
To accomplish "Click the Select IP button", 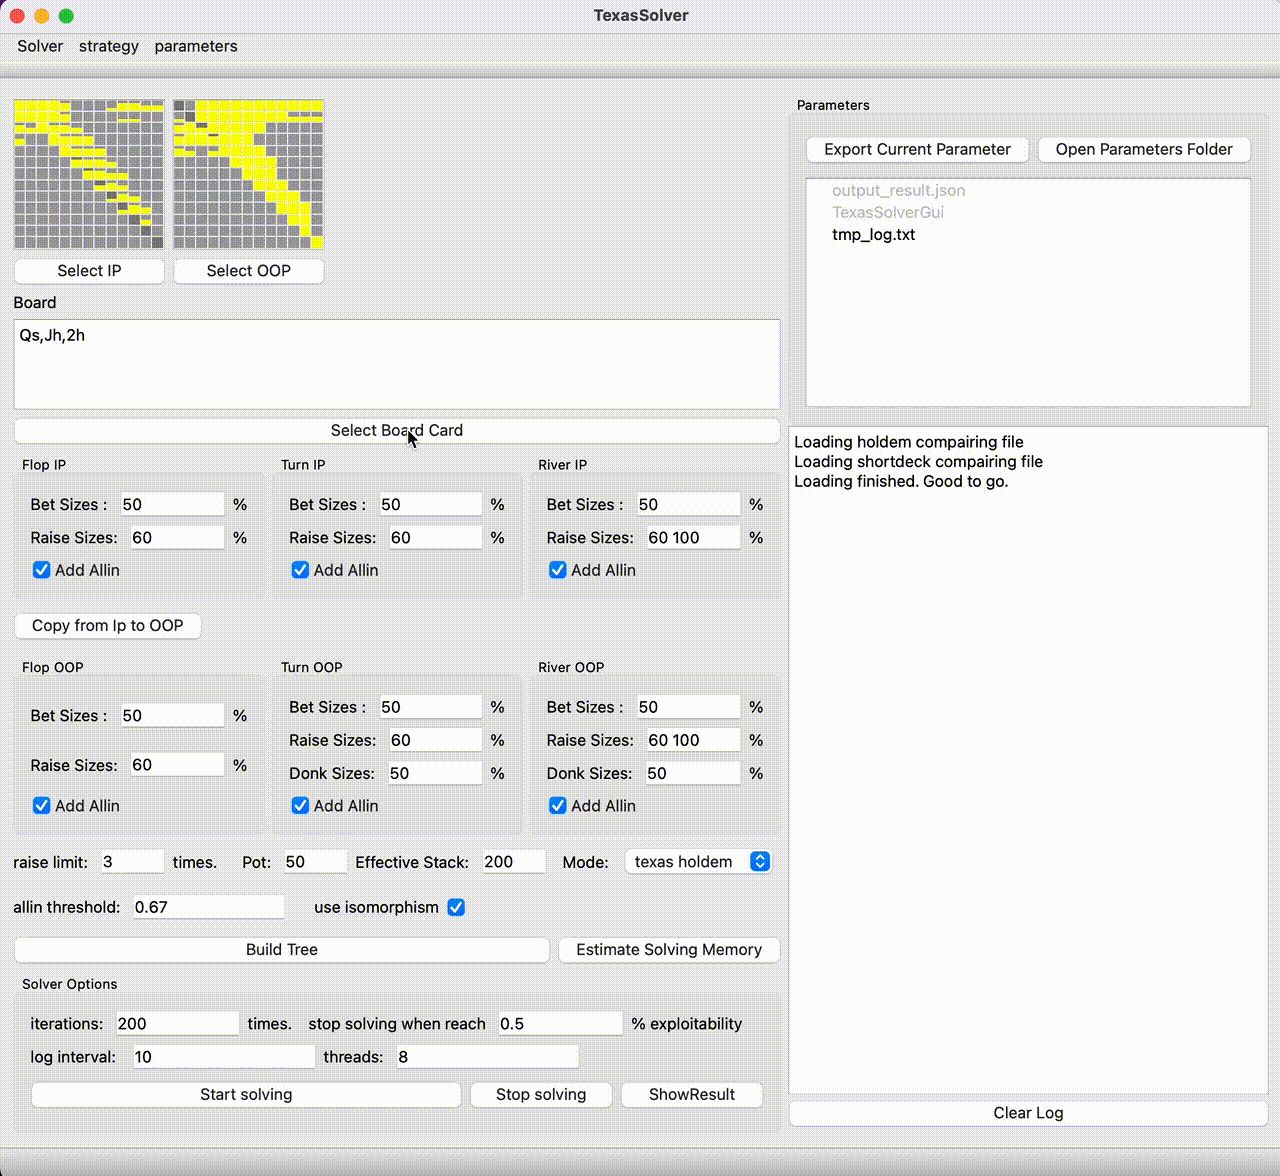I will click(88, 271).
